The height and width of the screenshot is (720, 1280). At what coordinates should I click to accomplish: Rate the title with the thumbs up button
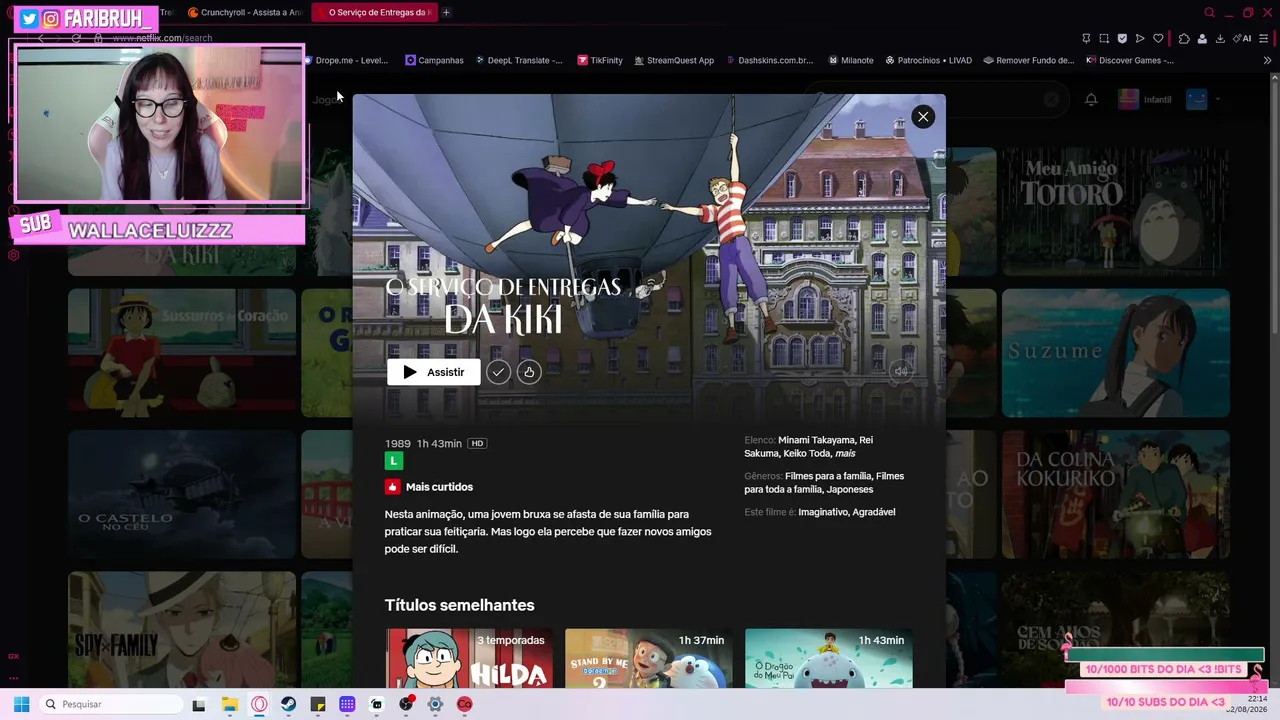coord(529,372)
